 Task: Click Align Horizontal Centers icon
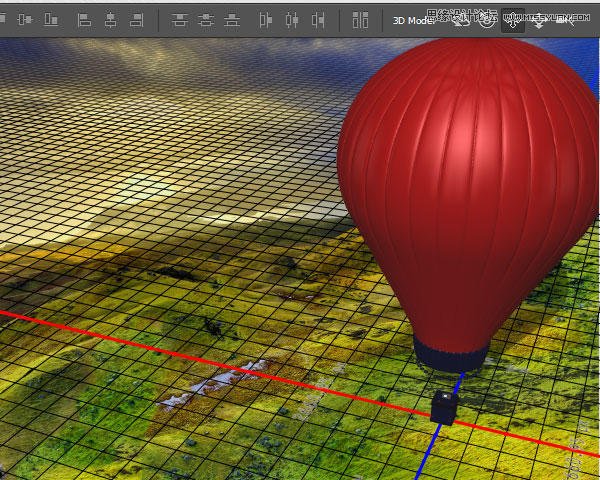pos(111,20)
